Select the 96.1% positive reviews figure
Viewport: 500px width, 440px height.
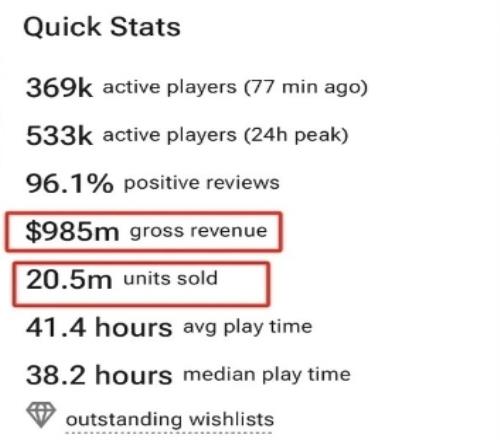point(70,184)
